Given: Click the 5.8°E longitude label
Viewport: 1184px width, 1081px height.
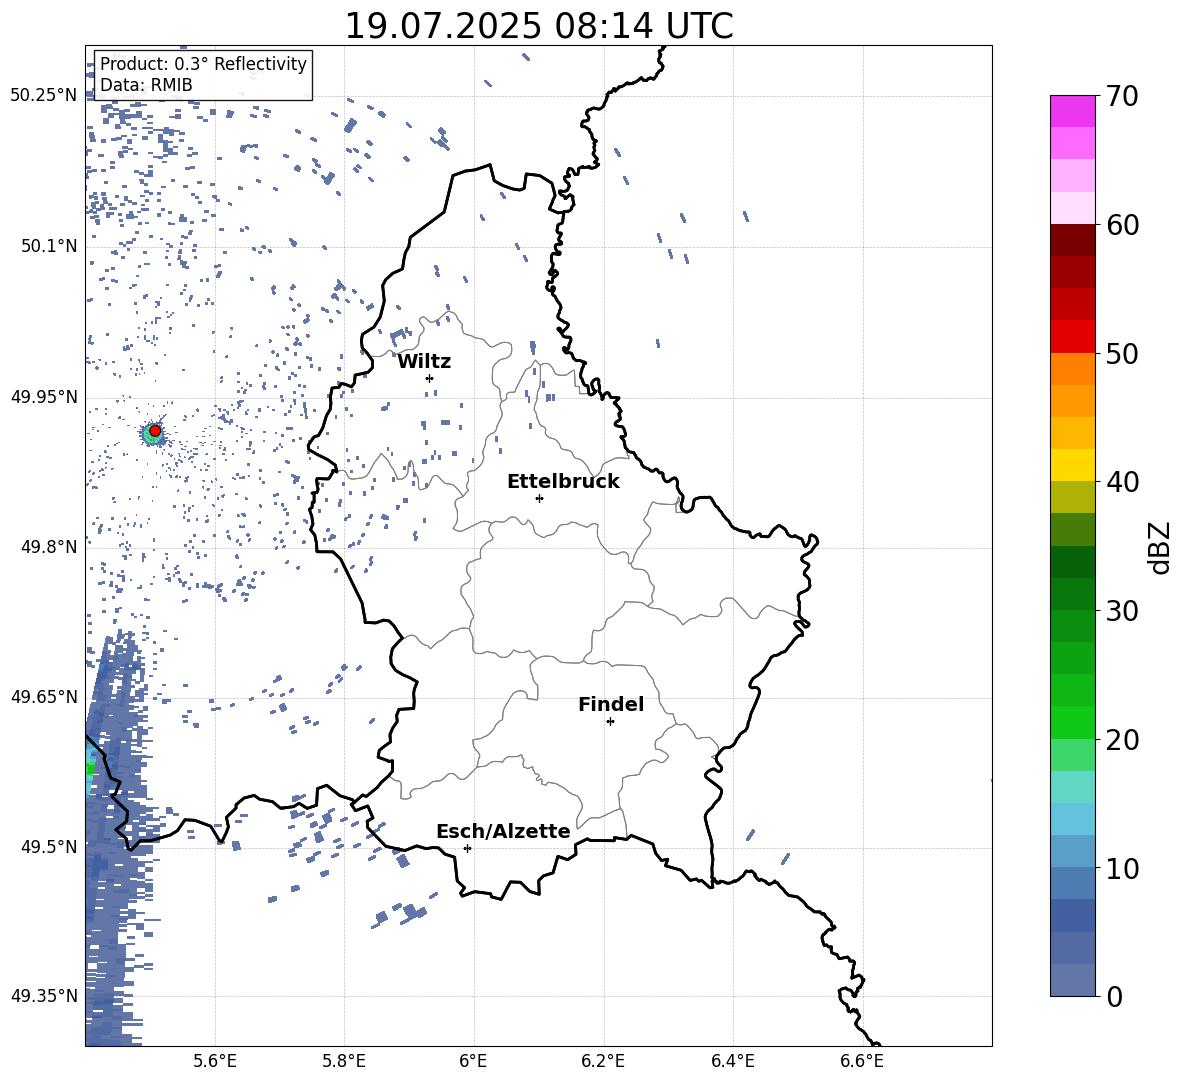Looking at the screenshot, I should click(344, 1061).
